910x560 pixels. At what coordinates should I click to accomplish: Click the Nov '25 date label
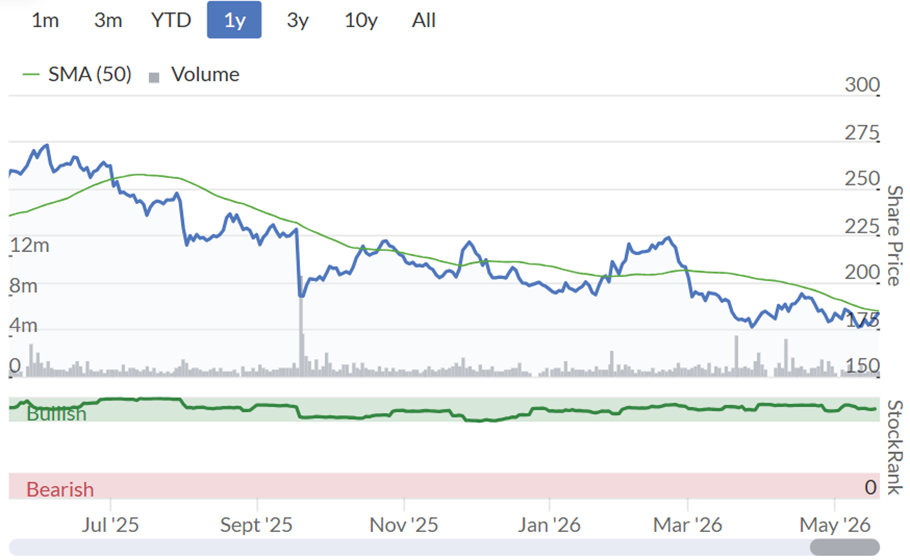pos(404,525)
